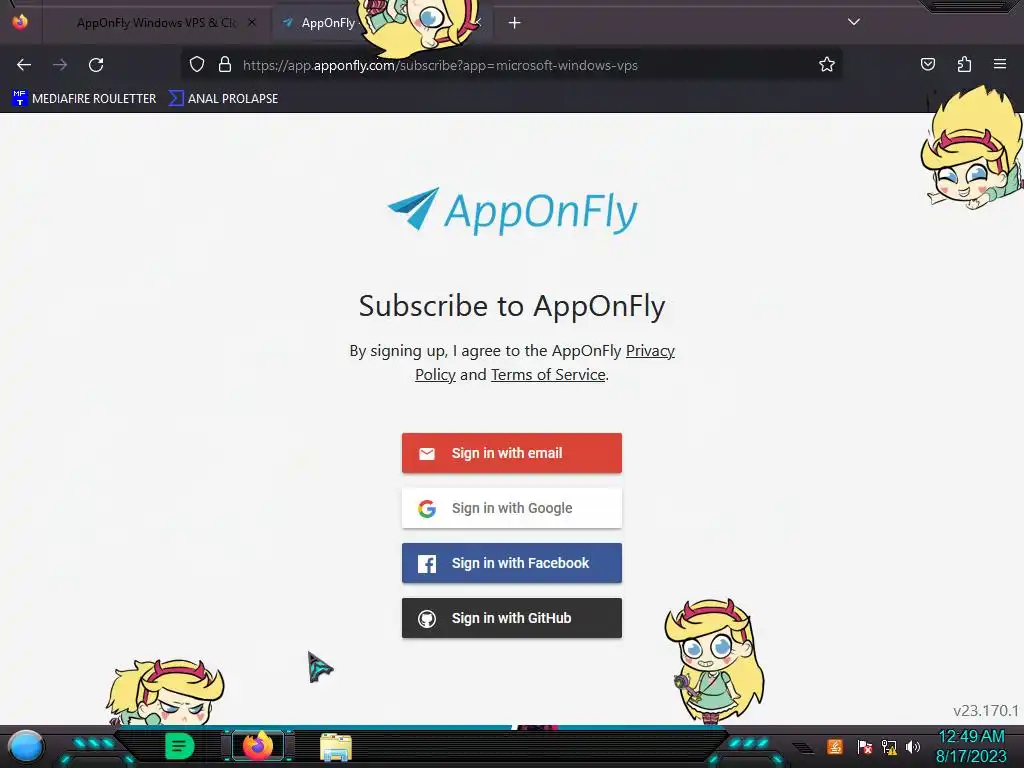Select the active AppOnFly tab
Image resolution: width=1024 pixels, height=768 pixels.
tap(327, 23)
